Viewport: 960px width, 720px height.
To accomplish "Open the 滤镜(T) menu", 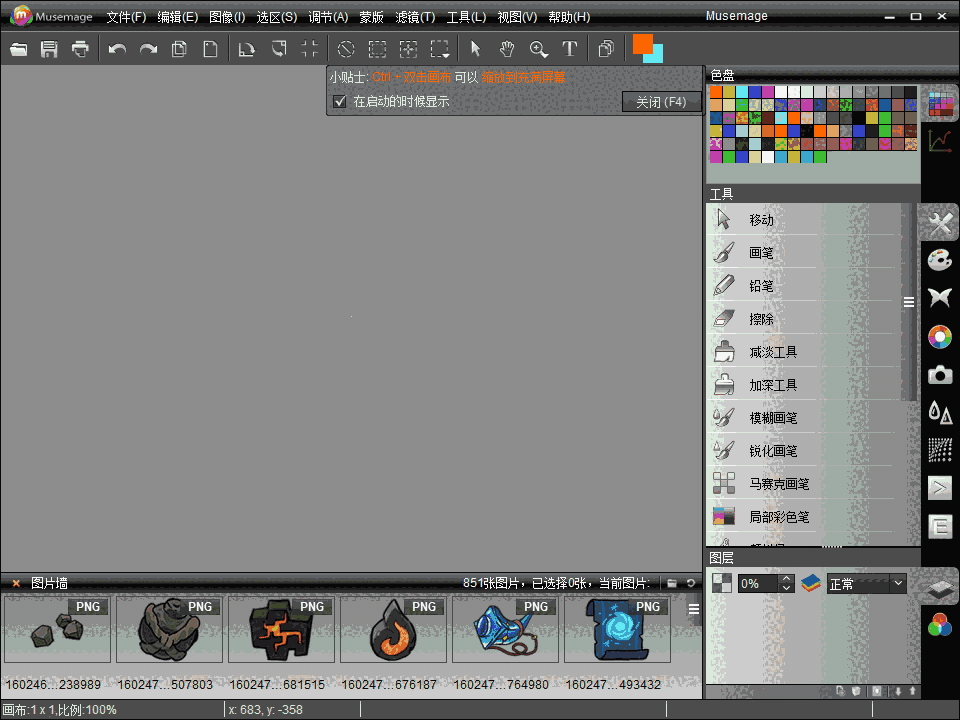I will [x=416, y=16].
